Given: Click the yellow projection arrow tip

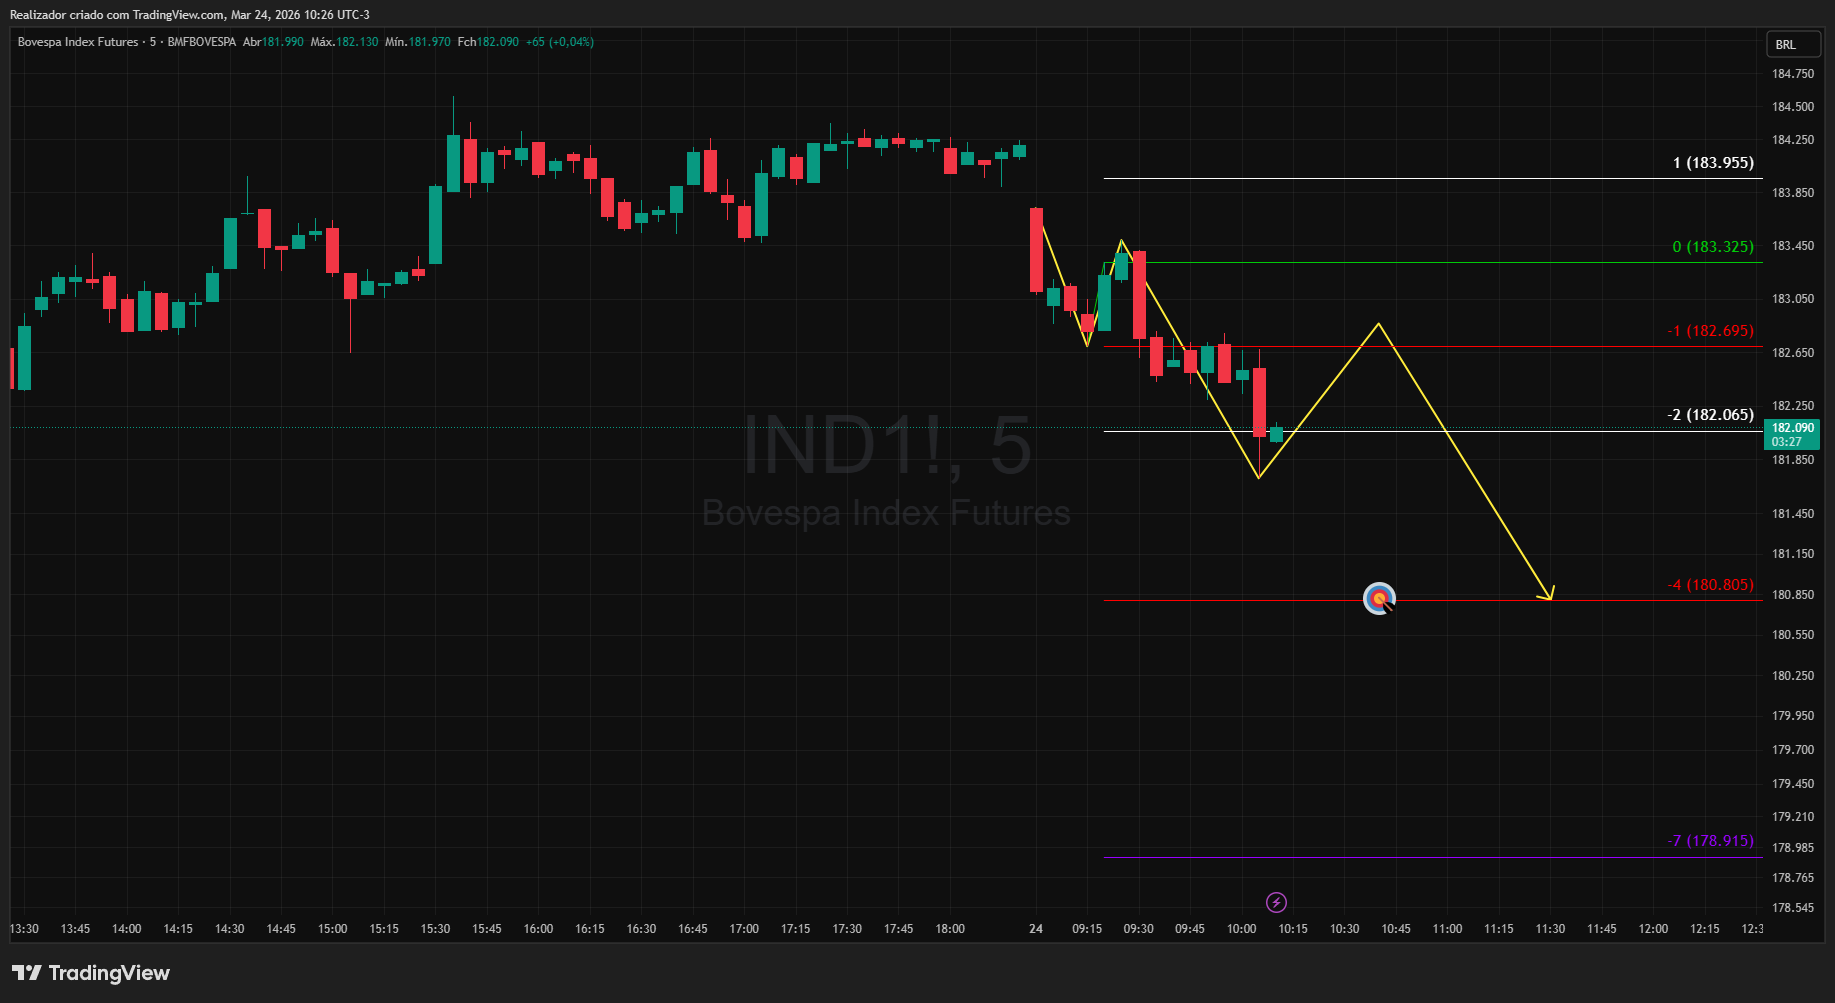Looking at the screenshot, I should 1551,598.
